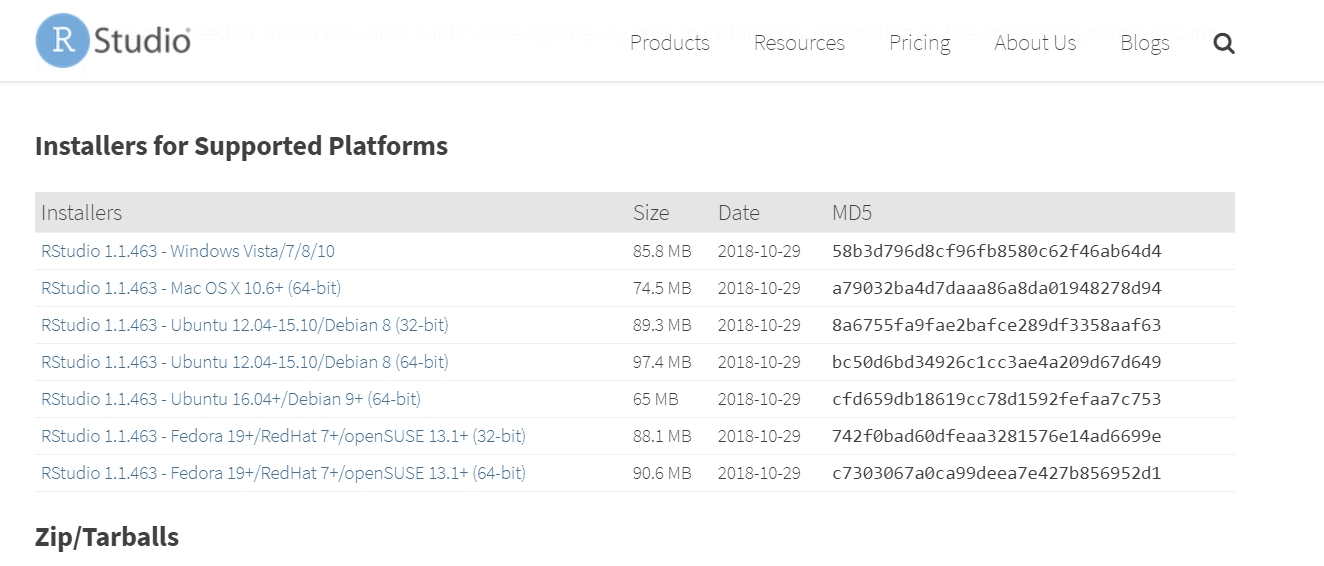This screenshot has height=566, width=1324.
Task: Select MD5 hash 58b3d796d8cf96fb8580c62f46ab64d4
Action: click(x=996, y=251)
